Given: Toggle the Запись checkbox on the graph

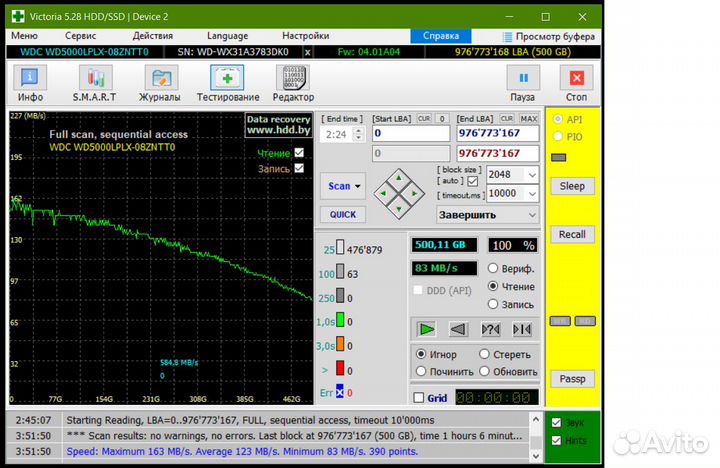Looking at the screenshot, I should [x=299, y=168].
